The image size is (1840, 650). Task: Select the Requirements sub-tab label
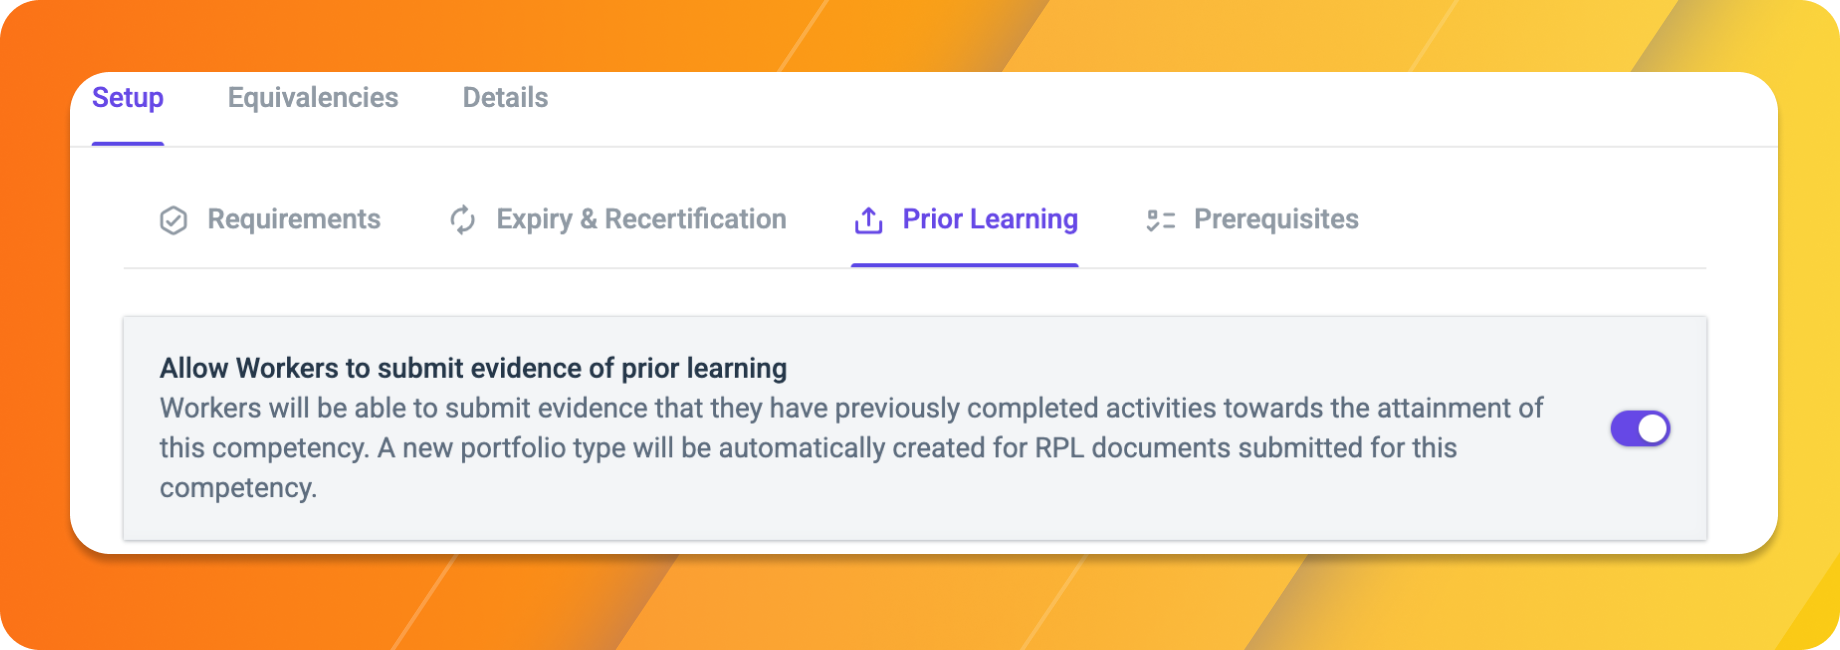pos(294,219)
